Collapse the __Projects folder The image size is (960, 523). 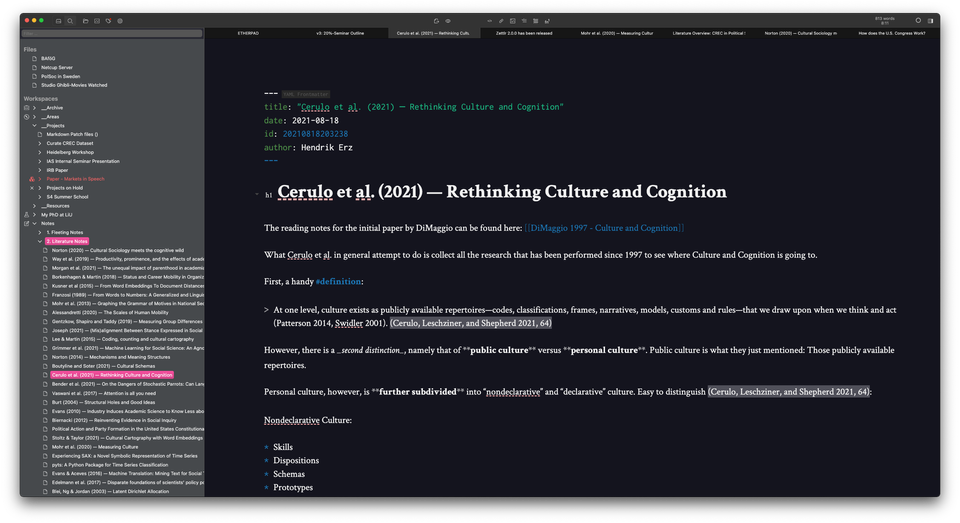pos(35,126)
